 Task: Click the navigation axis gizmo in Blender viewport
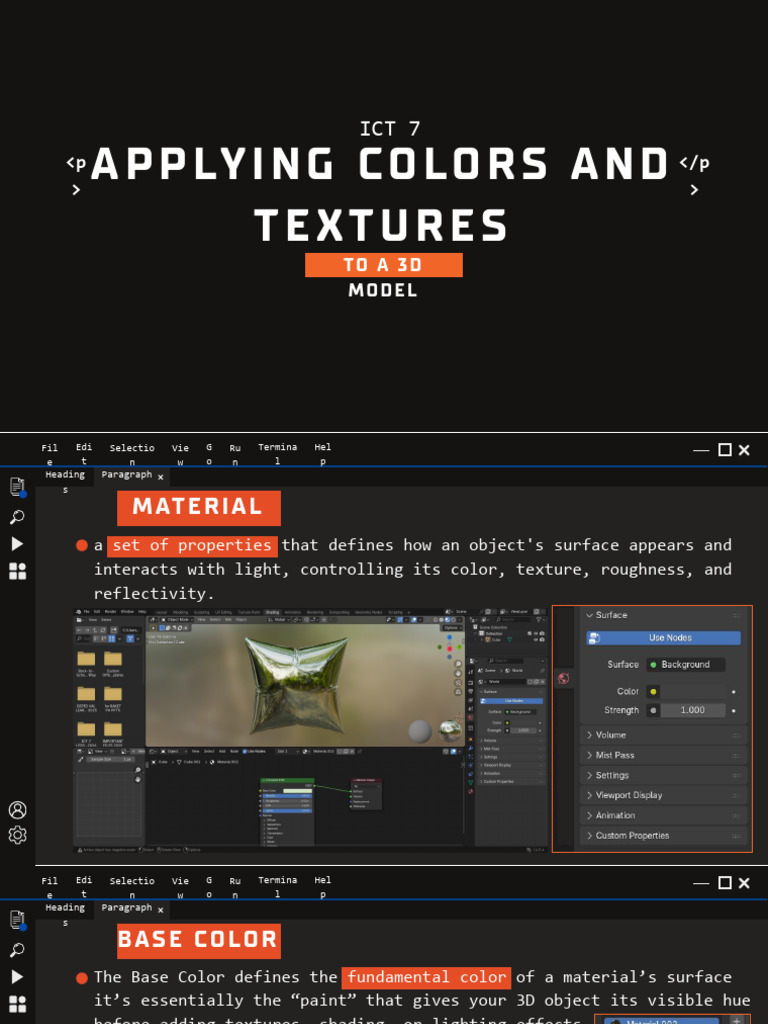point(449,645)
